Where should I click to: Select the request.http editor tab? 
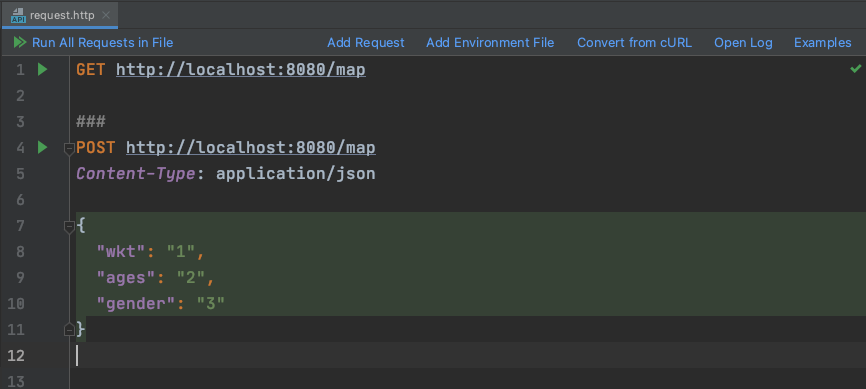click(x=59, y=15)
